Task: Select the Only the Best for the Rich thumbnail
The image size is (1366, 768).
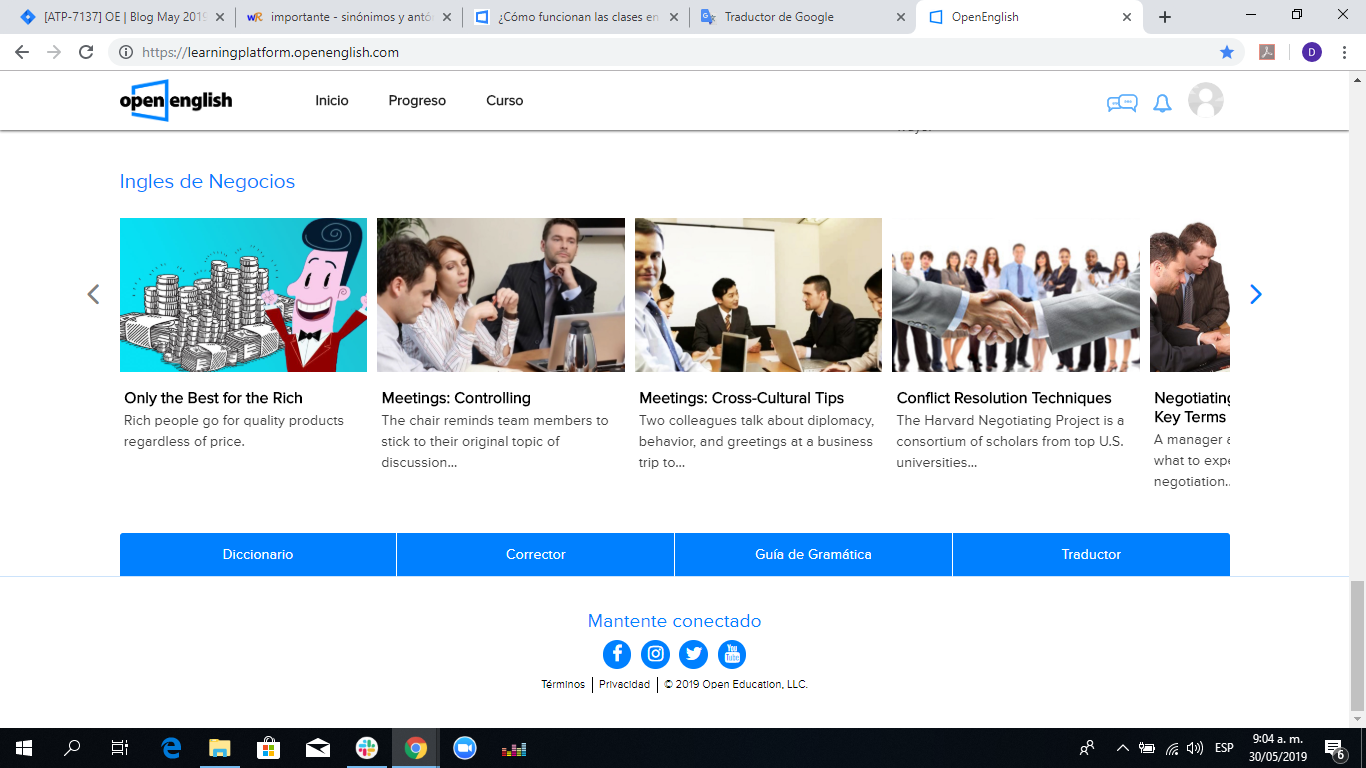Action: coord(243,295)
